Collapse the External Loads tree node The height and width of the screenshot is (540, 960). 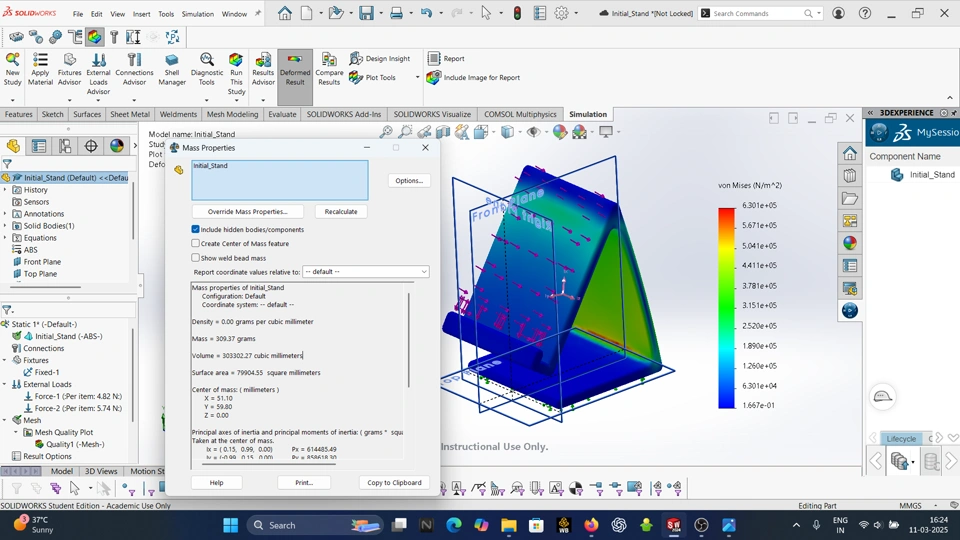(5, 384)
